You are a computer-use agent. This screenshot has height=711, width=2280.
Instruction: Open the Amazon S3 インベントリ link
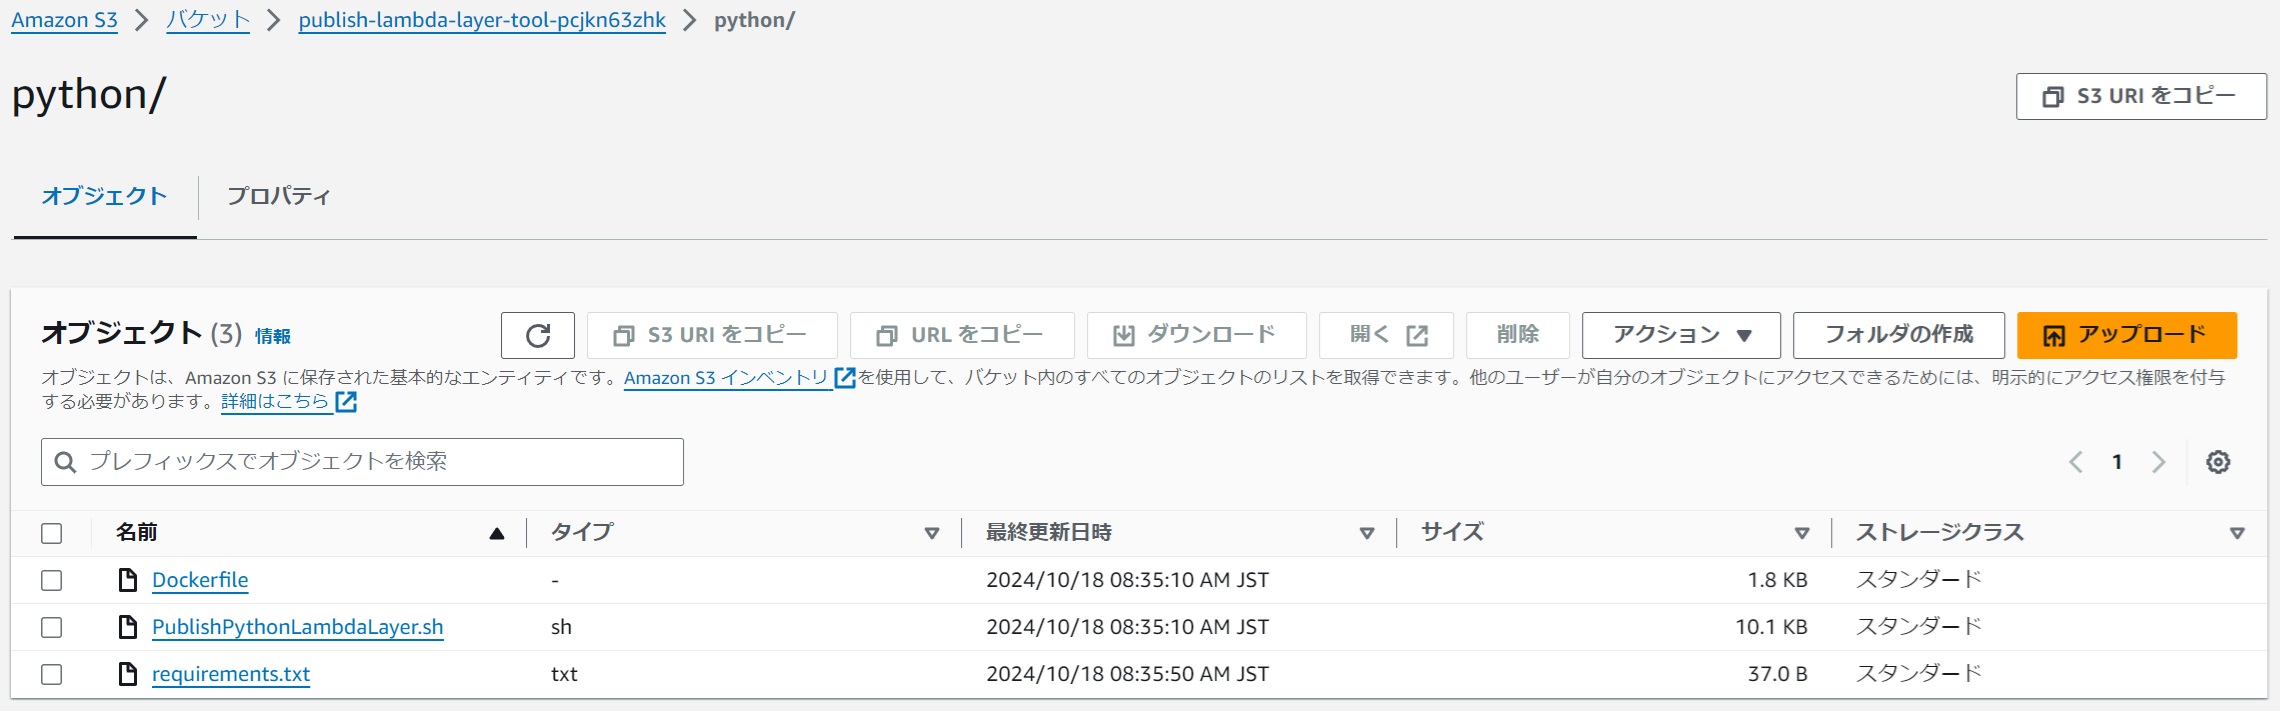pos(726,378)
